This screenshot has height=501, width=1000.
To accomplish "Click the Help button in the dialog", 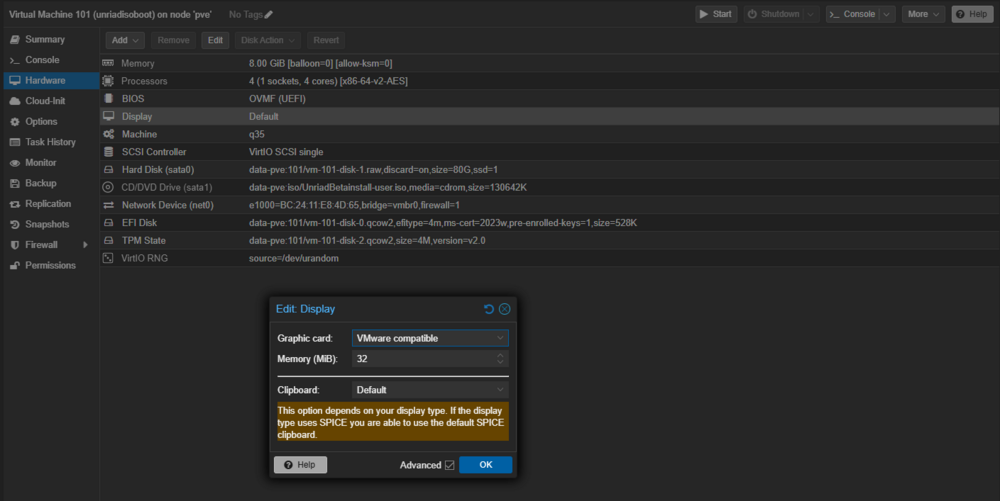I will [300, 465].
